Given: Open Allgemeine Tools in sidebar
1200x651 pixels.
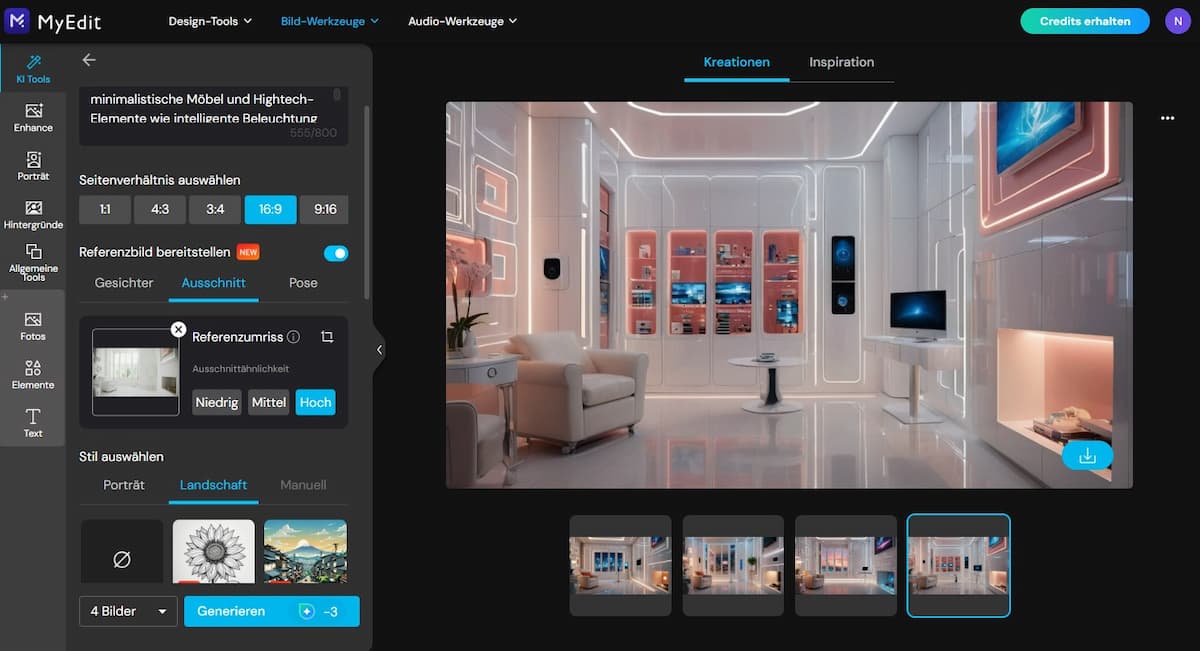Looking at the screenshot, I should point(33,262).
